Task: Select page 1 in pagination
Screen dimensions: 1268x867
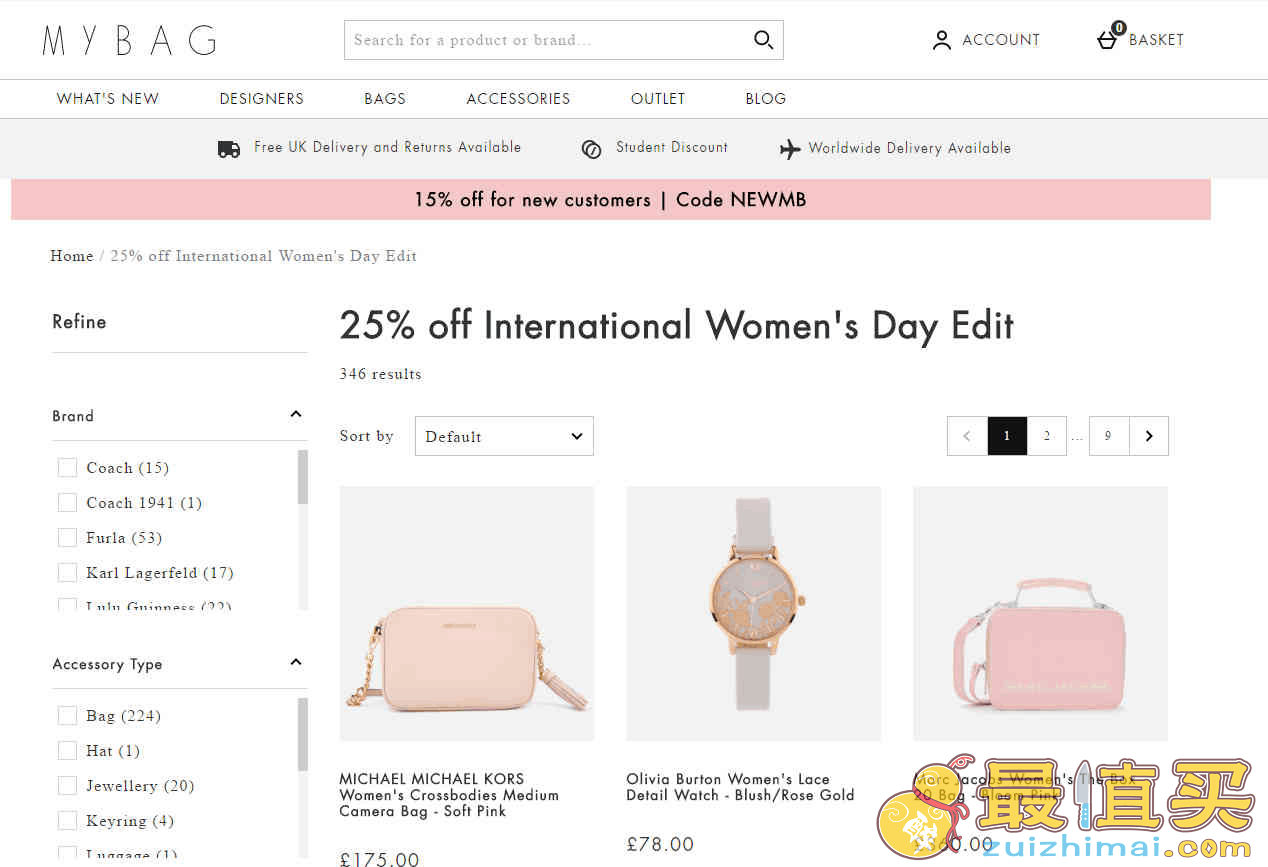Action: [x=1007, y=436]
